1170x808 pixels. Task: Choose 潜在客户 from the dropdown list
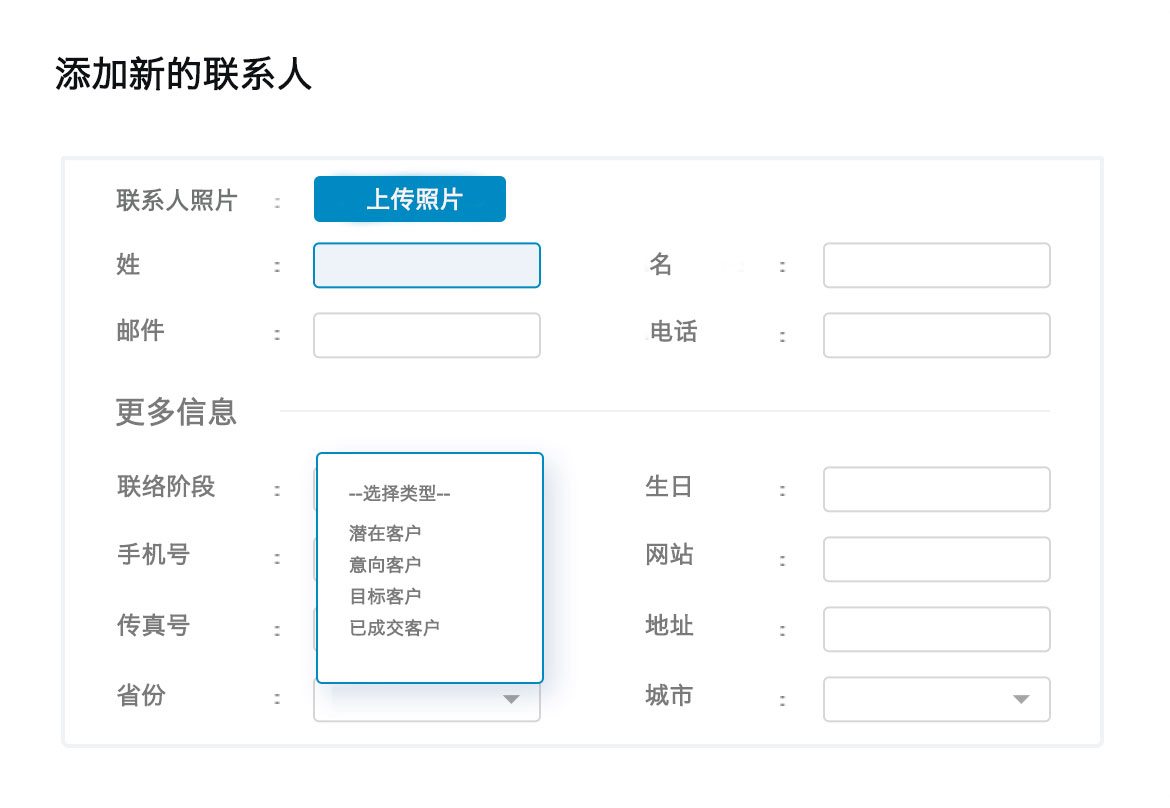click(385, 533)
